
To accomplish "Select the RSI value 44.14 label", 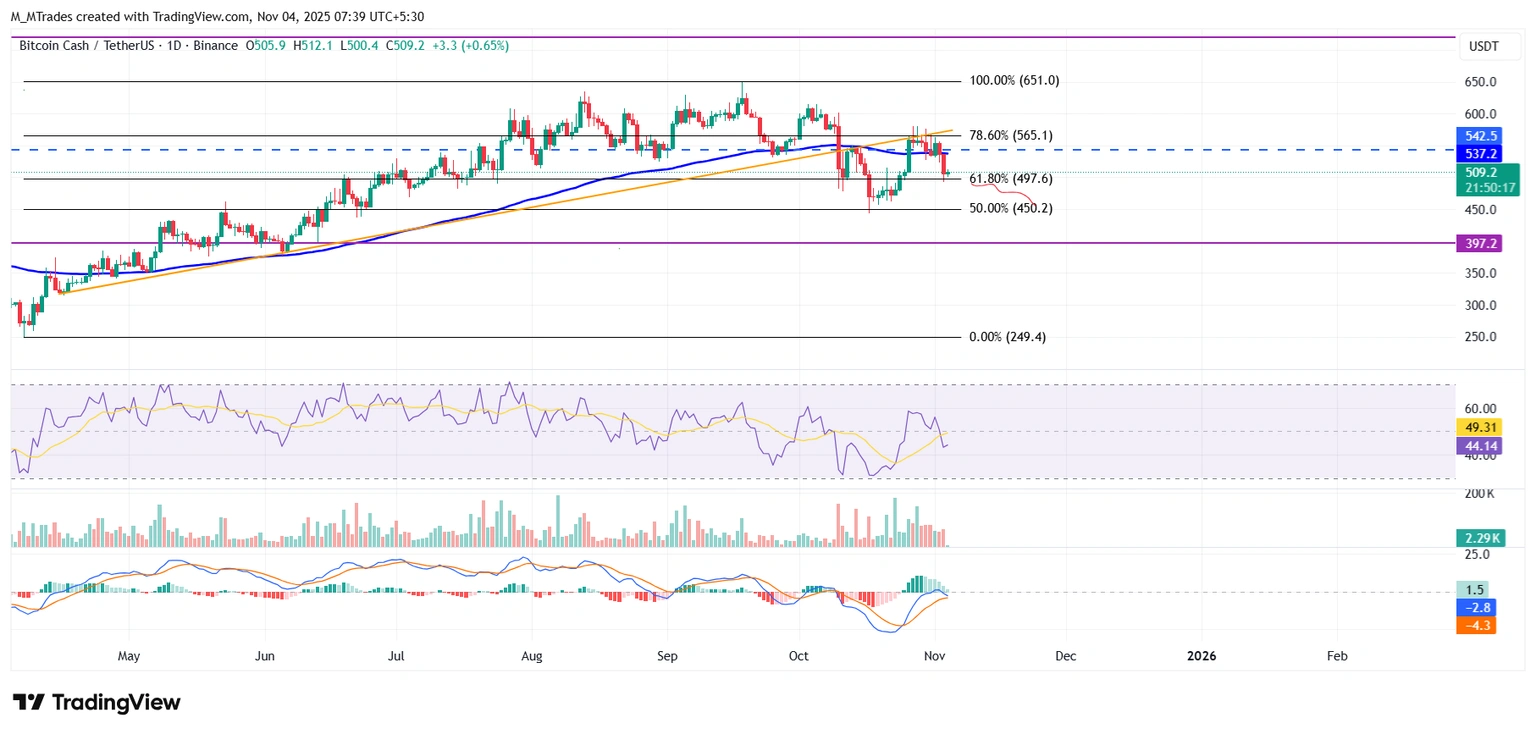I will pos(1479,445).
